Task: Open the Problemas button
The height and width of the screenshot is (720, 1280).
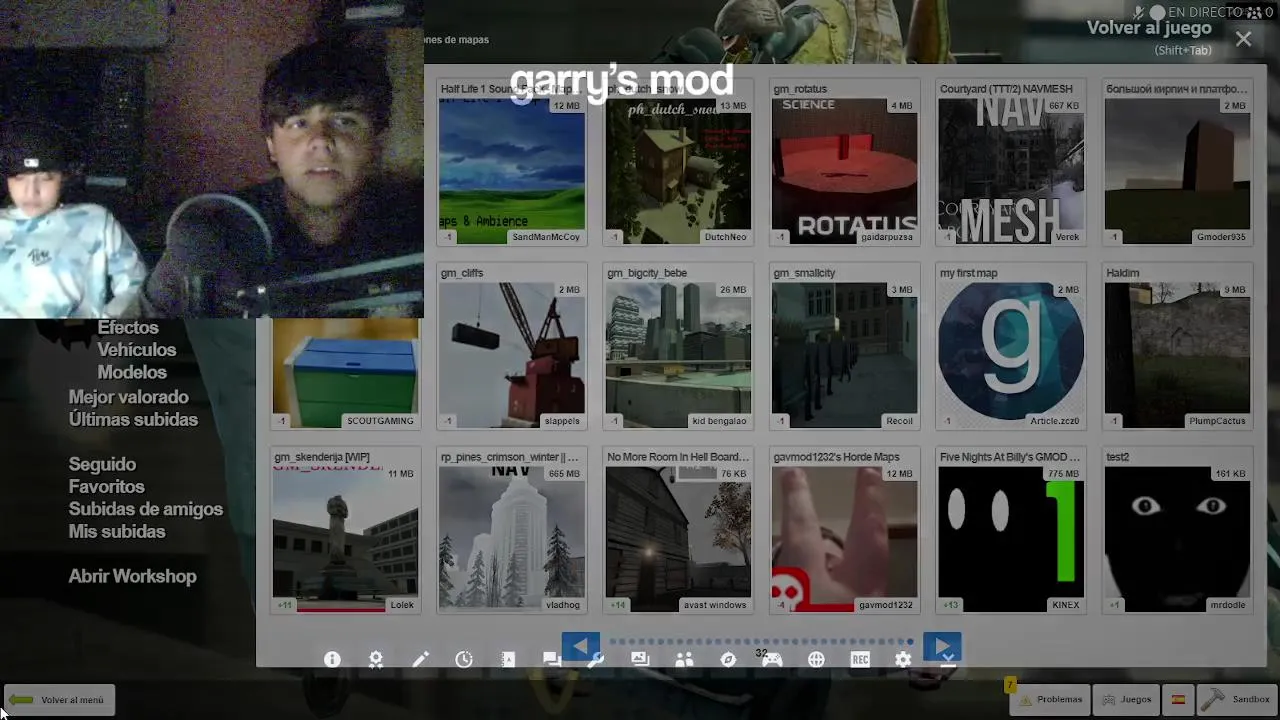Action: 1050,700
